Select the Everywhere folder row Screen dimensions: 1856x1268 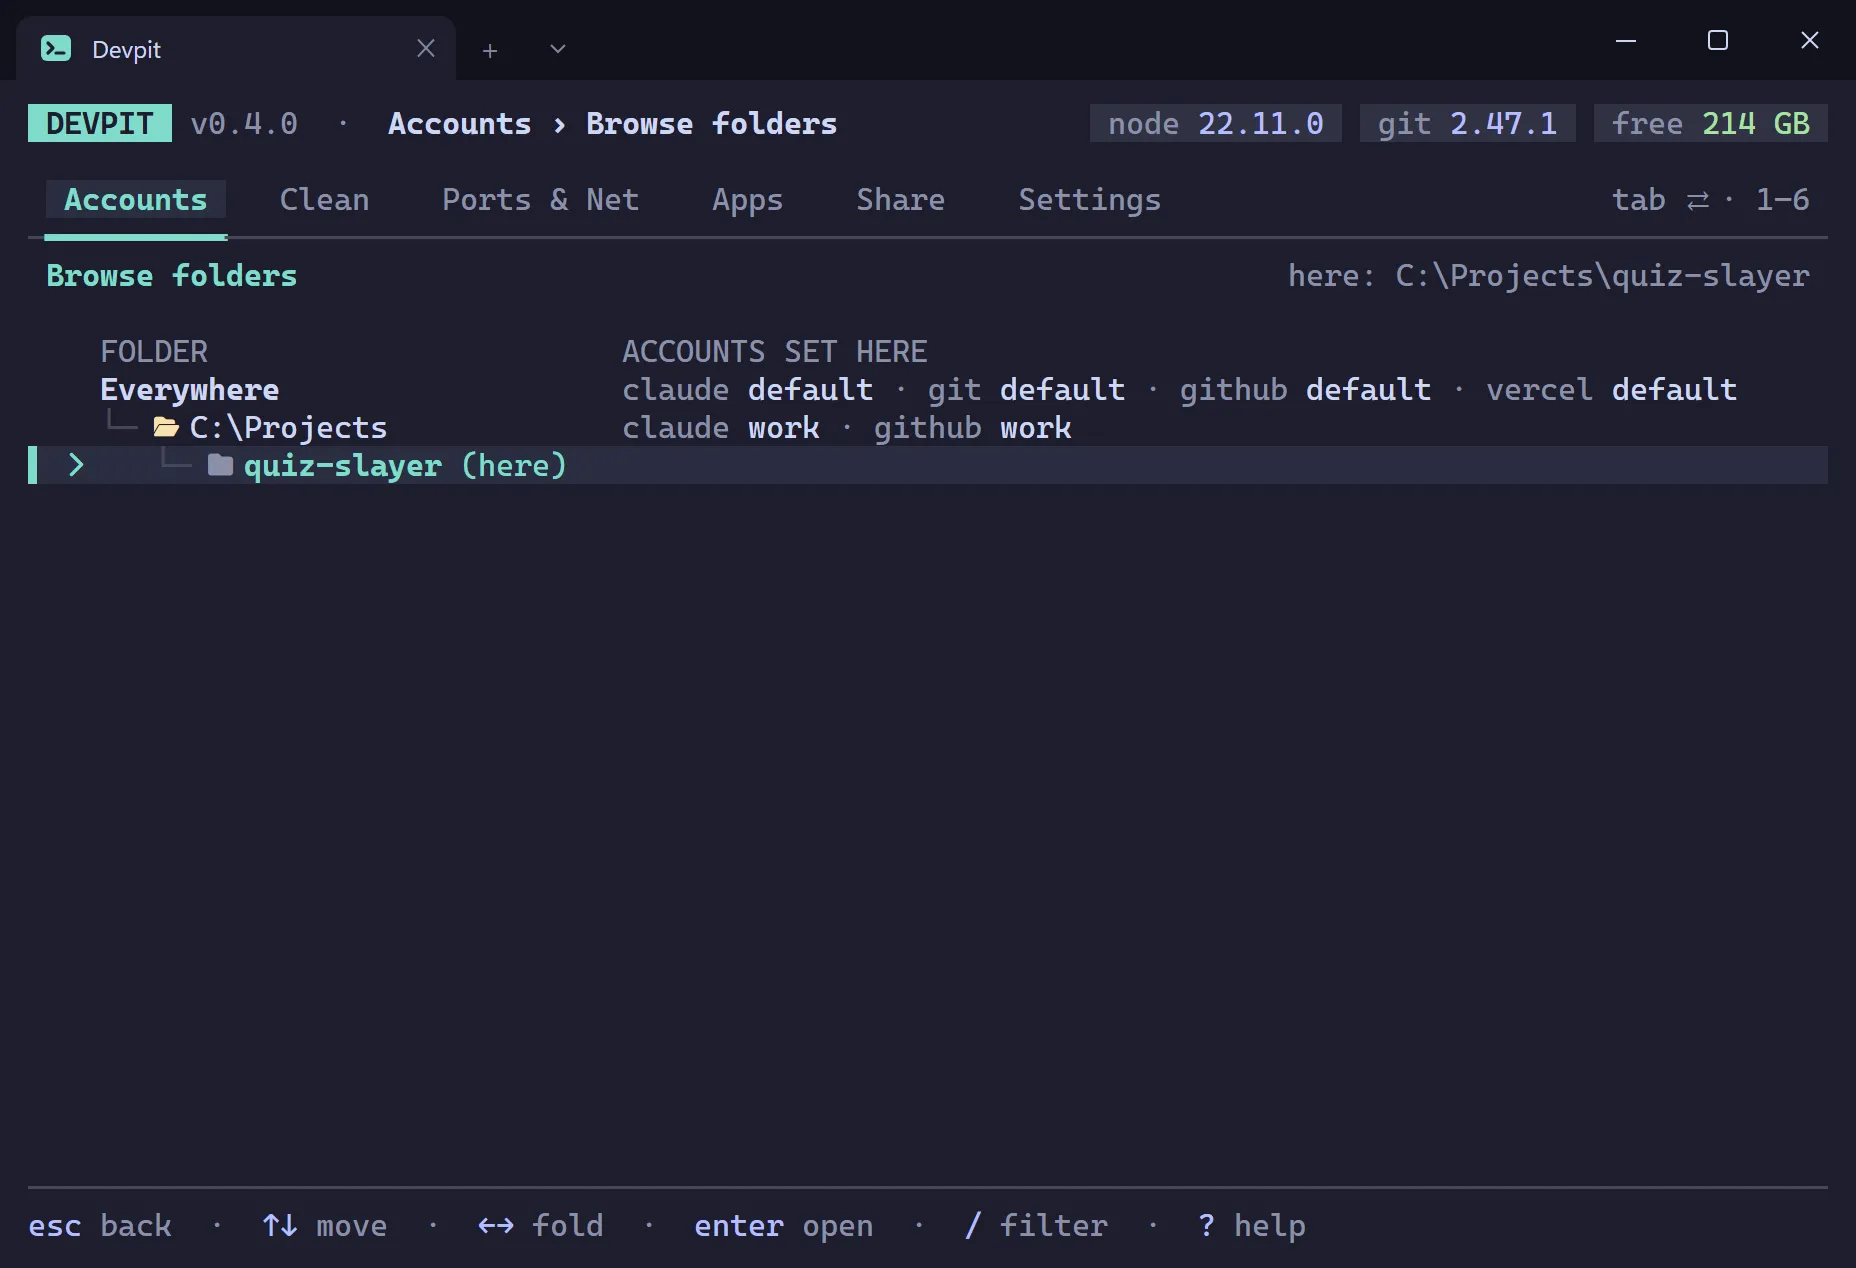coord(928,389)
